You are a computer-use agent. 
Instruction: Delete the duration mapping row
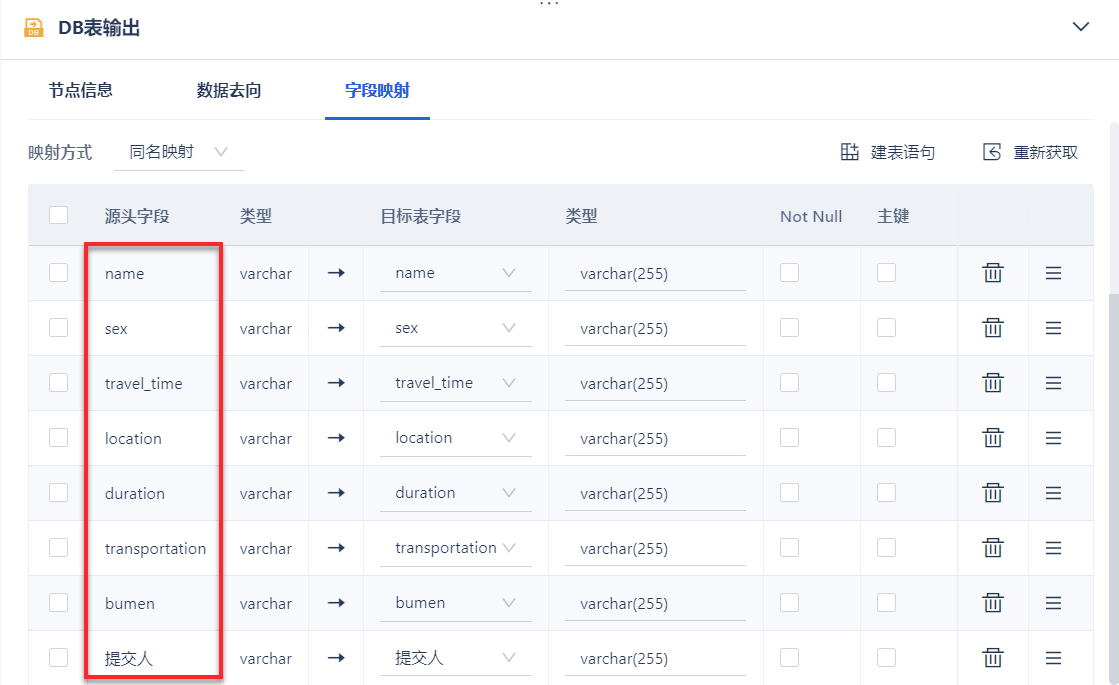point(993,492)
